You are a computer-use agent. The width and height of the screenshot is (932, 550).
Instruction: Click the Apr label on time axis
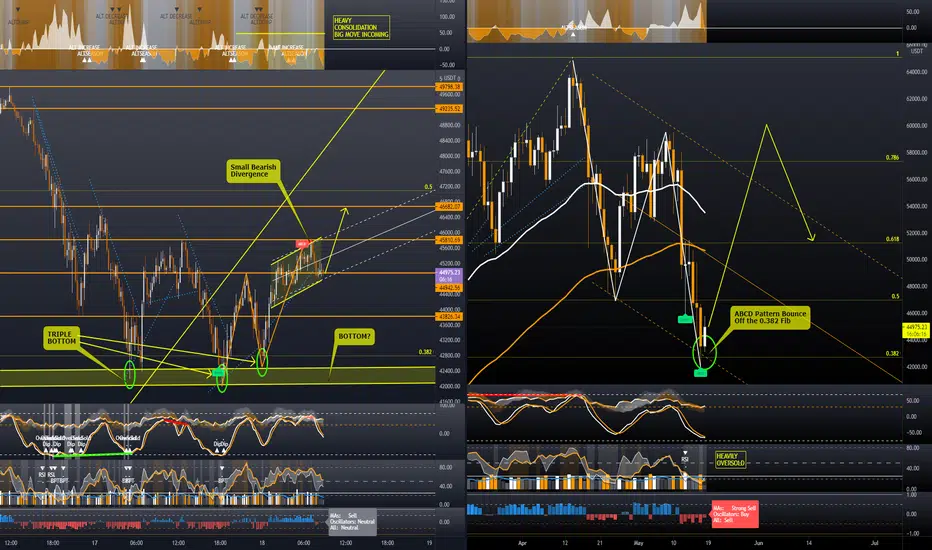(522, 543)
